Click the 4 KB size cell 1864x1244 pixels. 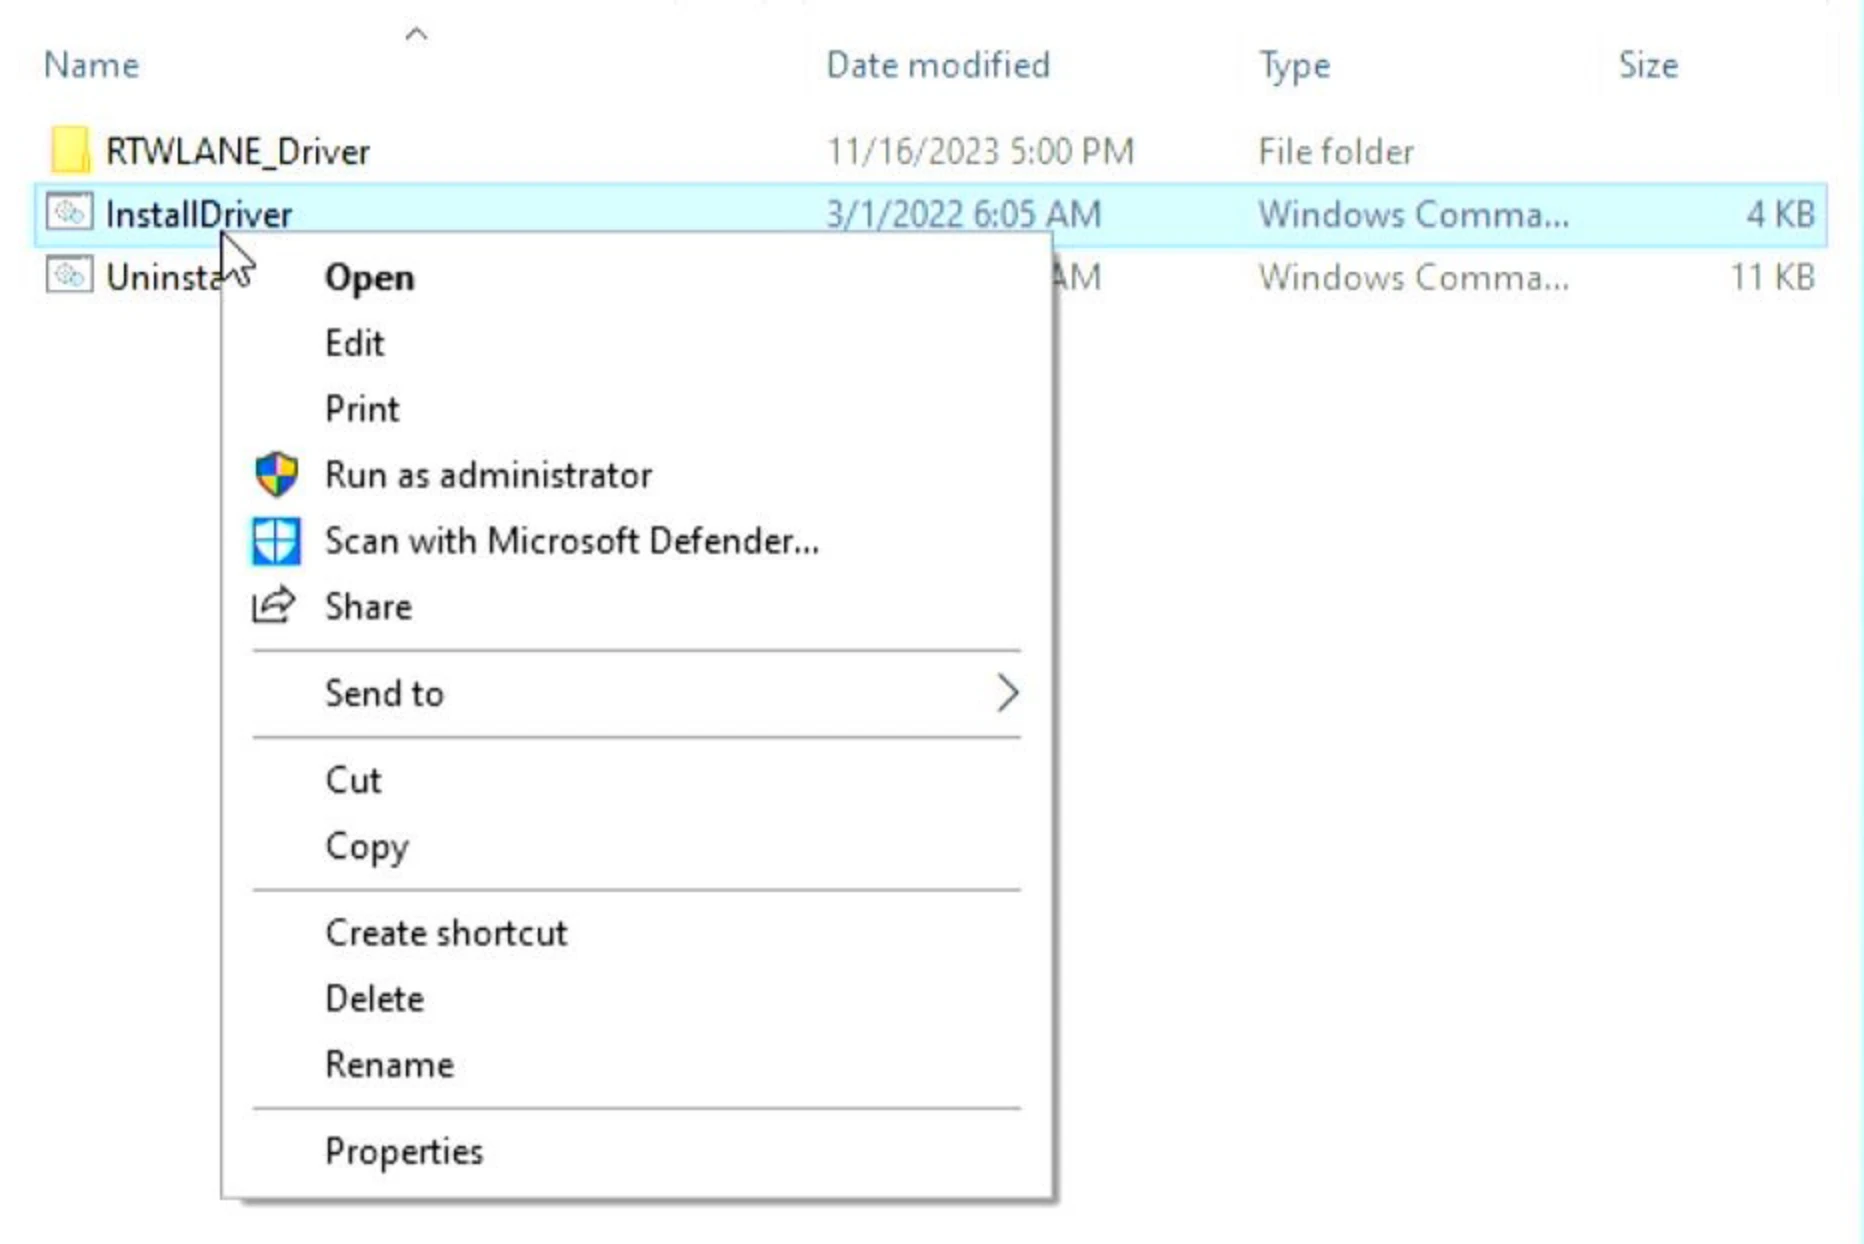[1780, 215]
